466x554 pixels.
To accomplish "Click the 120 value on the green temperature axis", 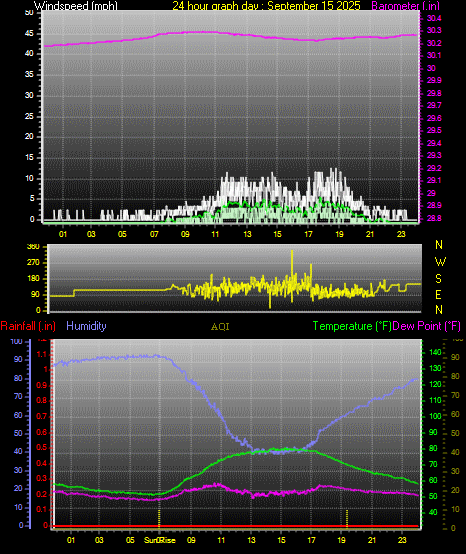I will pos(435,384).
